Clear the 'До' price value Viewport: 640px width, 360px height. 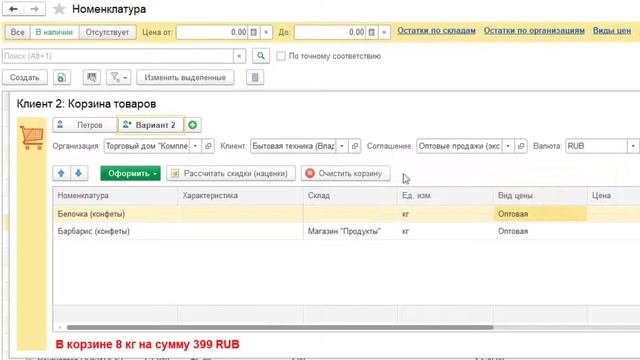384,32
